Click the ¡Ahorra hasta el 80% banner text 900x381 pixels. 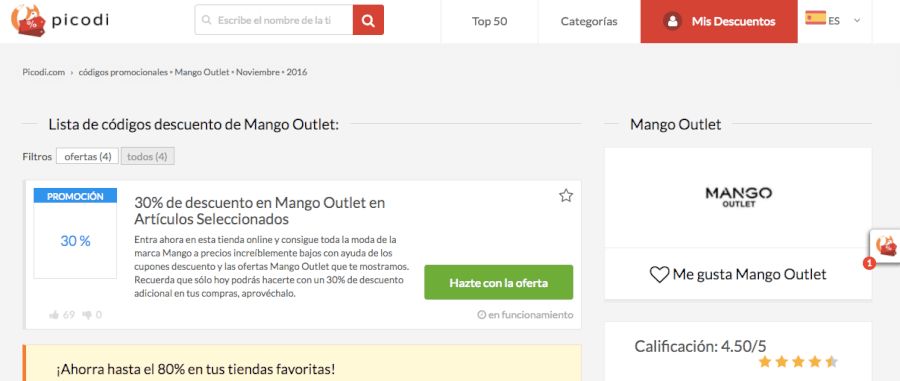196,369
